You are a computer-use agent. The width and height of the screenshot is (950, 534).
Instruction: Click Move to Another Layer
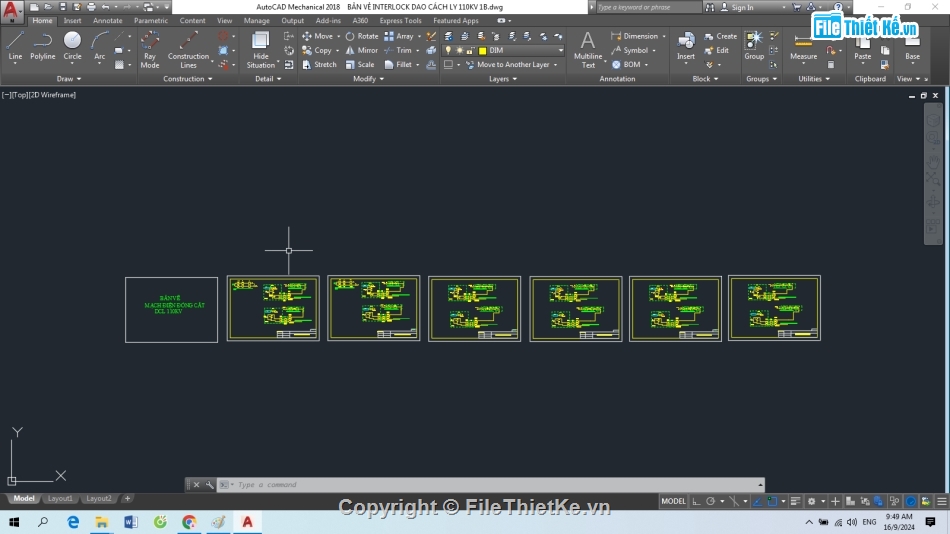click(507, 64)
